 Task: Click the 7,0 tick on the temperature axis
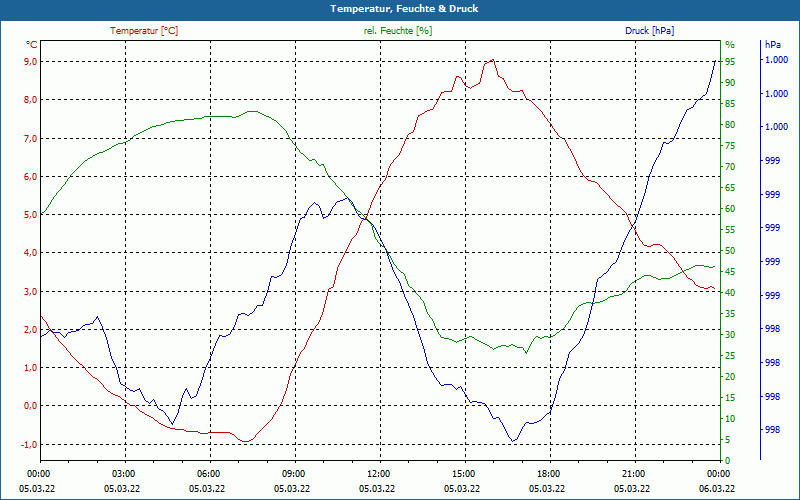click(x=31, y=138)
